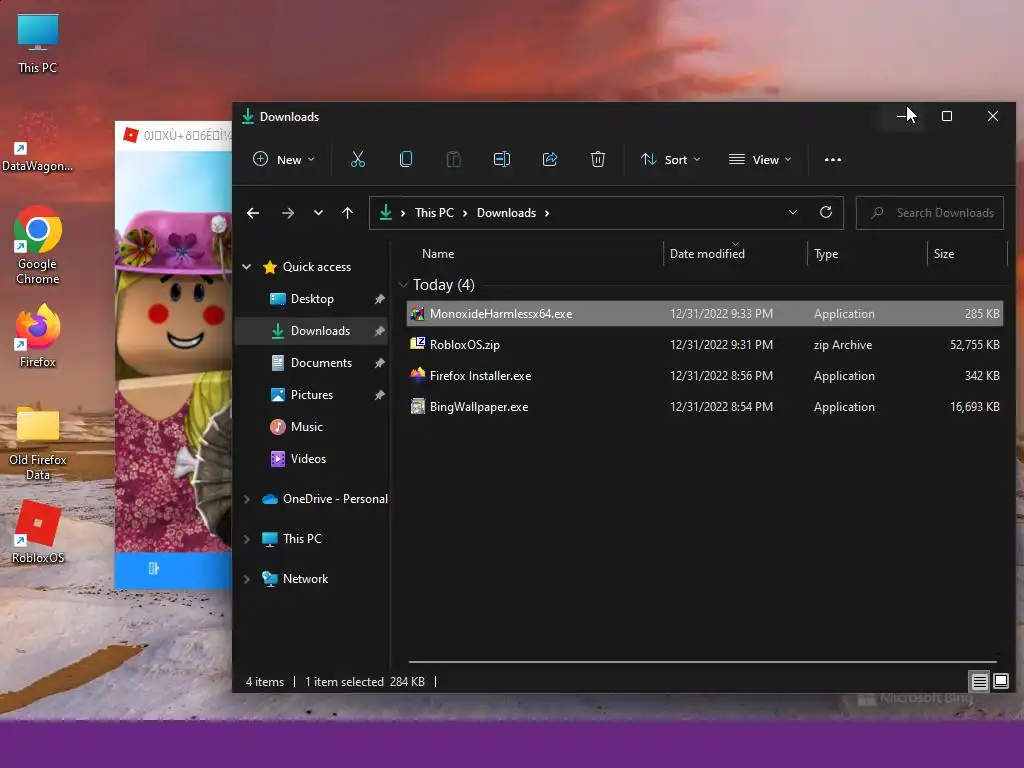Viewport: 1024px width, 768px height.
Task: Open the View dropdown menu
Action: pyautogui.click(x=760, y=159)
